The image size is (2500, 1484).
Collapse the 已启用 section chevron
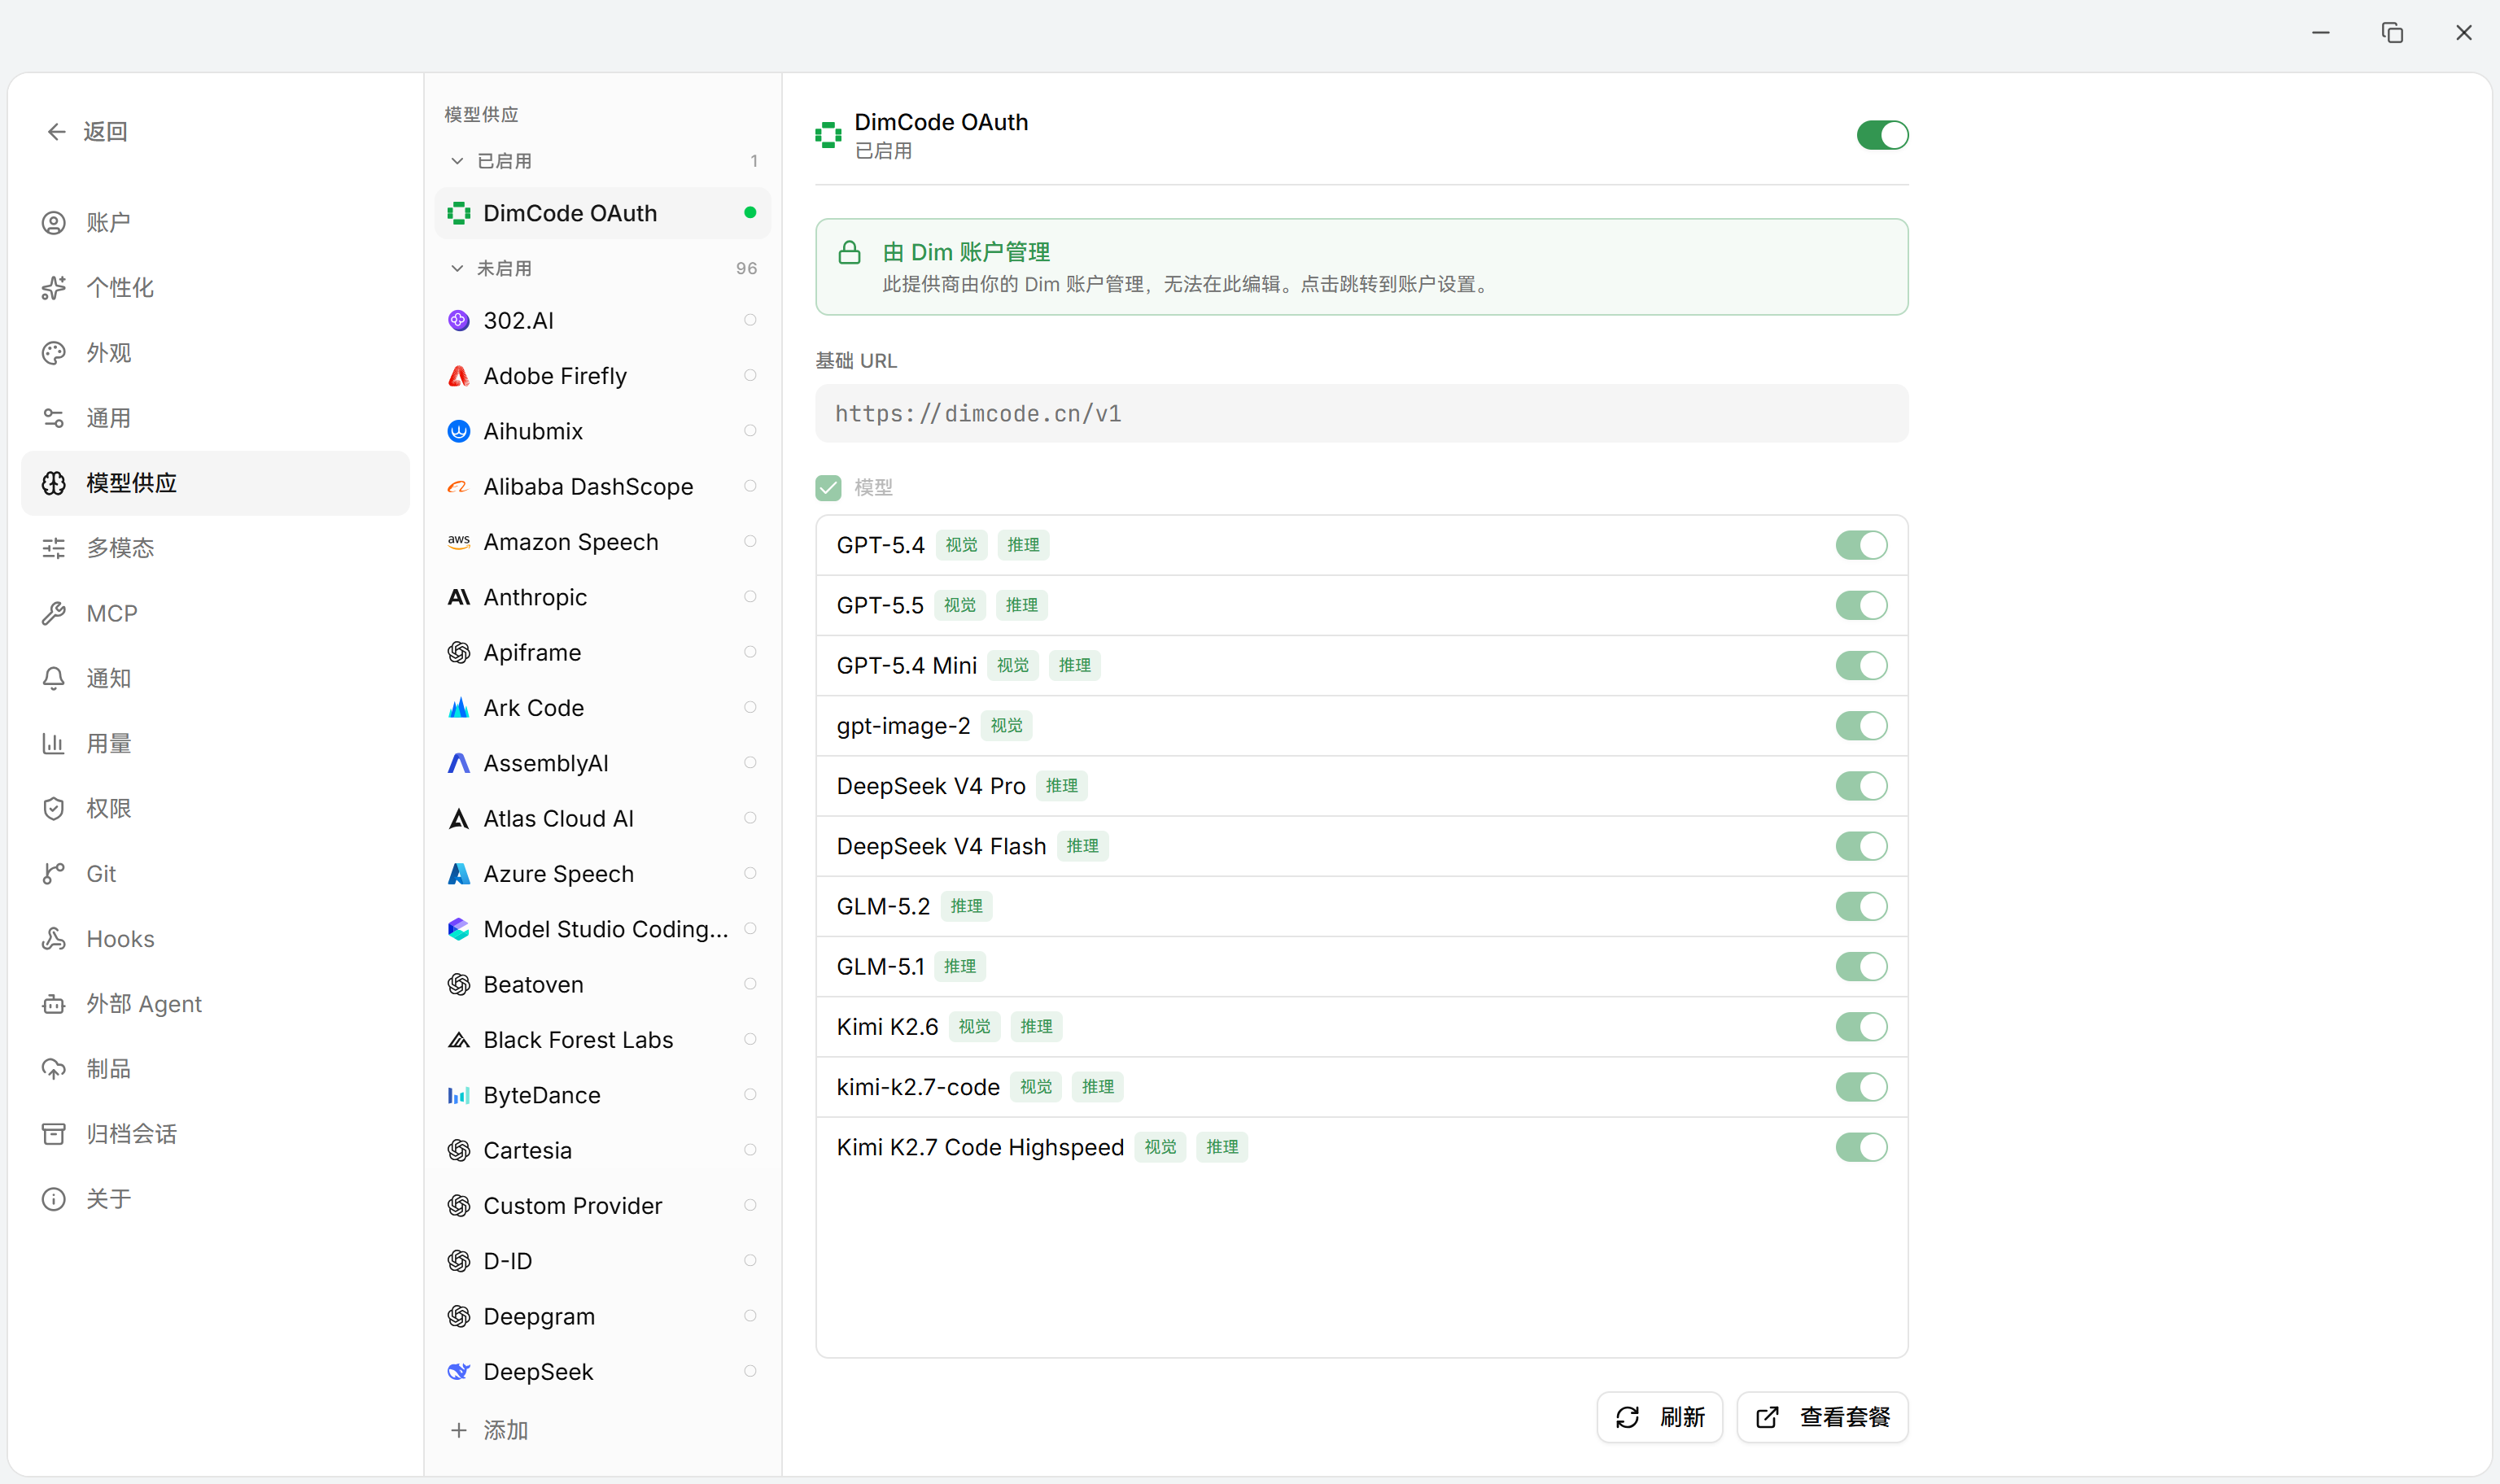tap(457, 161)
